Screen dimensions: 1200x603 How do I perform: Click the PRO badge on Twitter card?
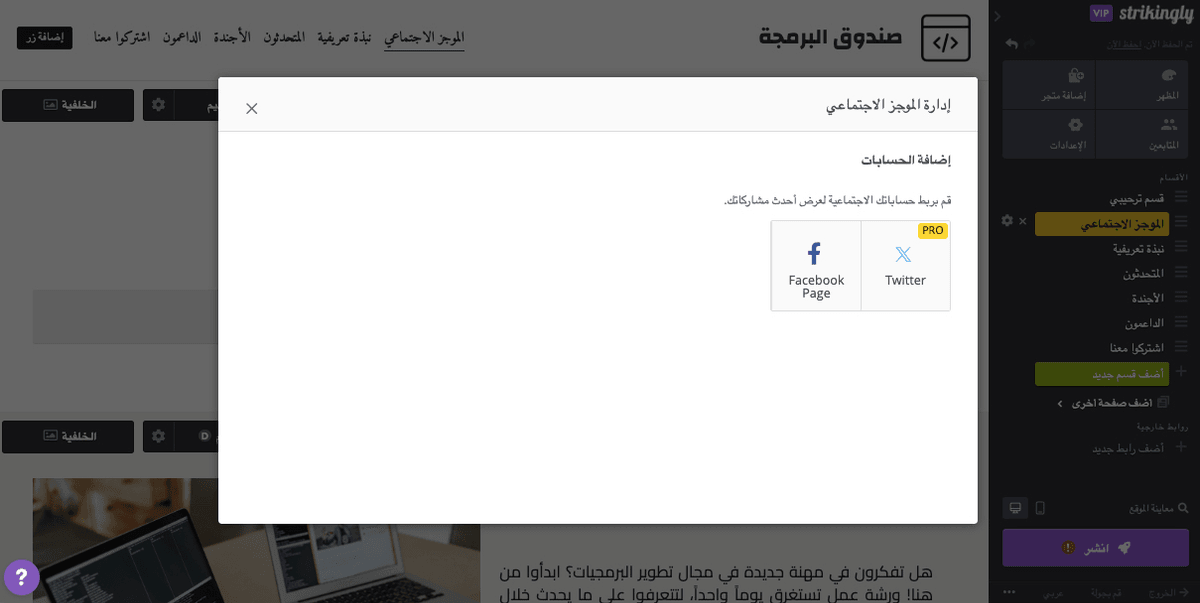point(932,231)
